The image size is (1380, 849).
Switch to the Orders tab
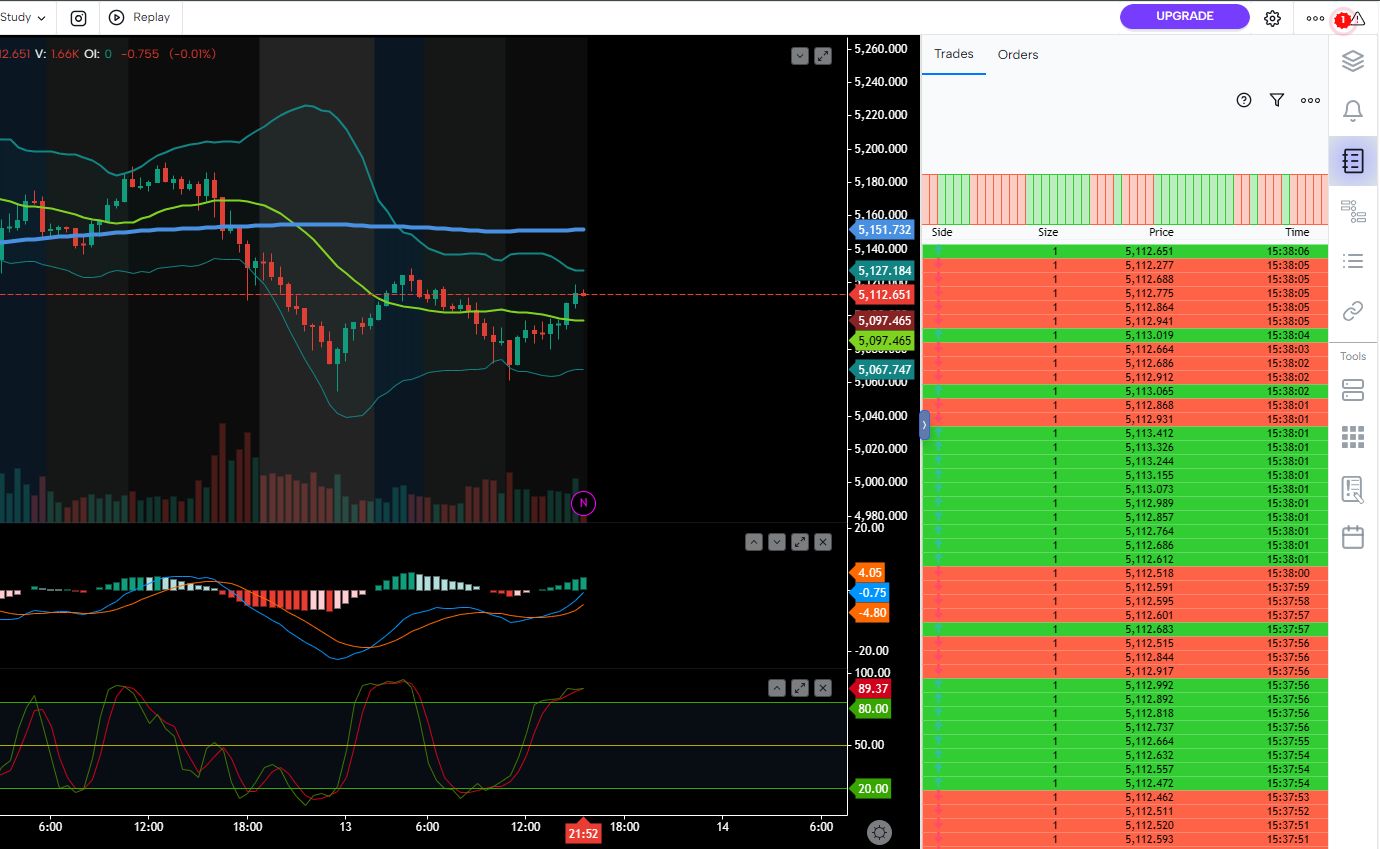(x=1018, y=55)
